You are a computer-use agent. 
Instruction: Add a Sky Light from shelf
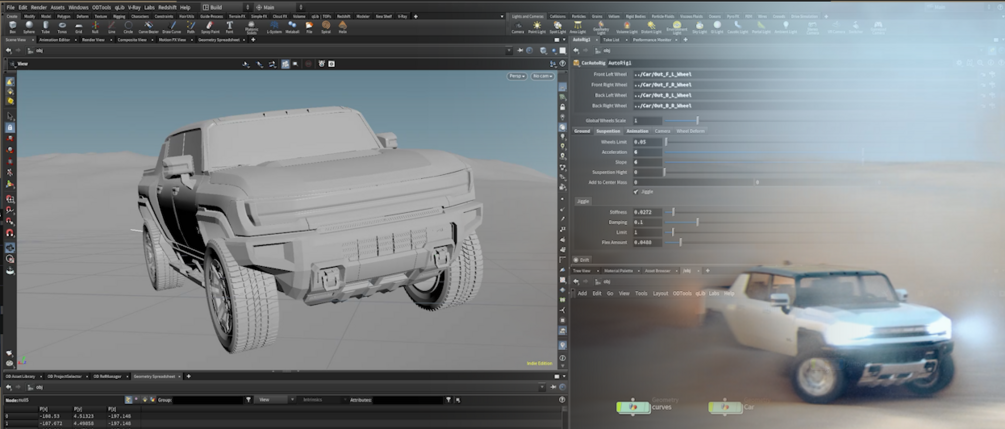click(x=700, y=27)
